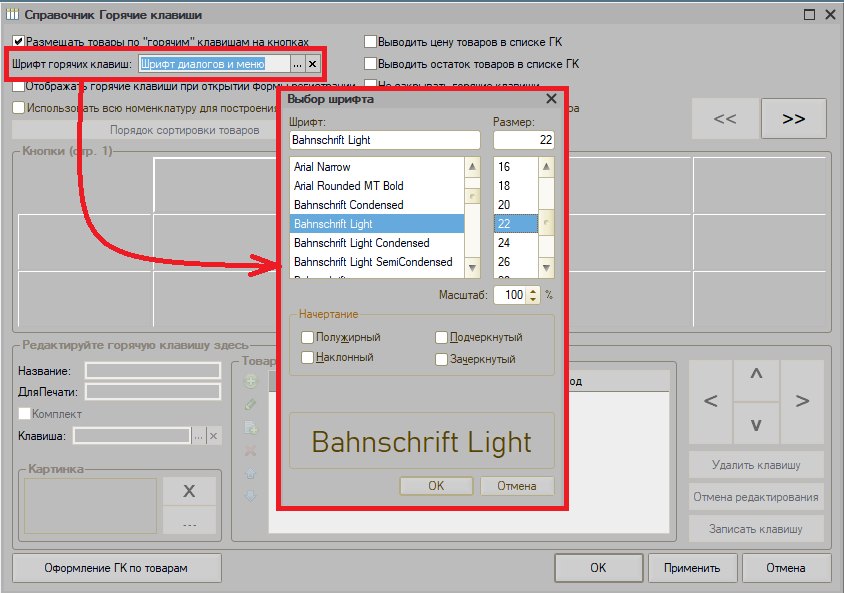Select font size 24 in the size list
Viewport: 844px width, 593px height.
[x=516, y=243]
